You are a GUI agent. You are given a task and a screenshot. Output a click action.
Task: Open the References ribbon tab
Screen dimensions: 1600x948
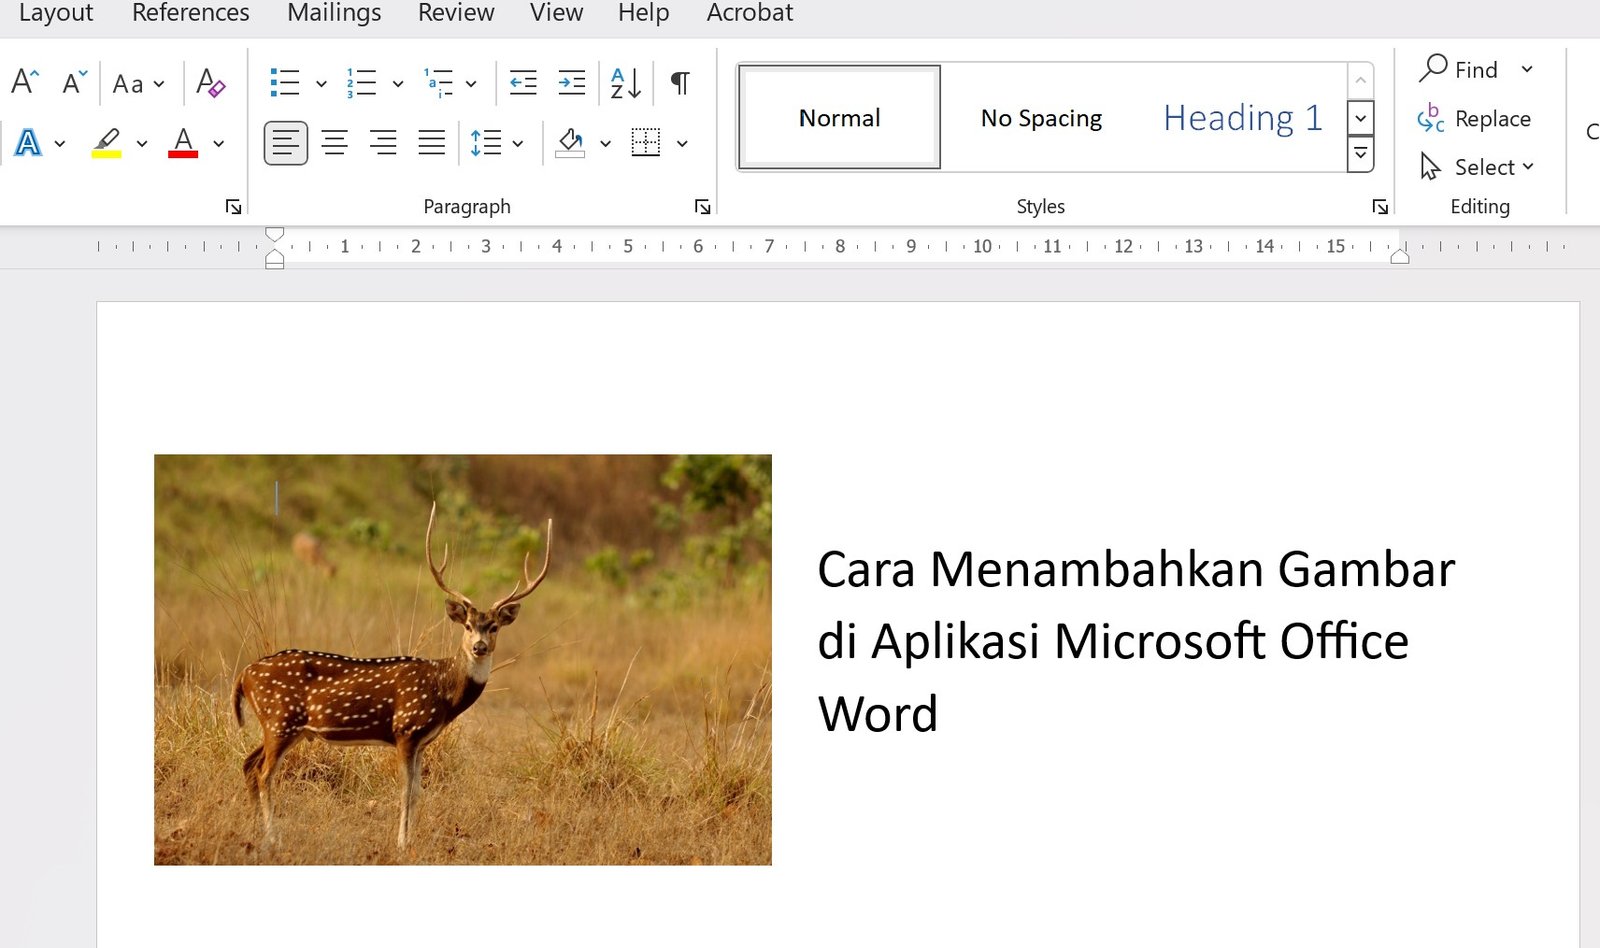[x=190, y=13]
